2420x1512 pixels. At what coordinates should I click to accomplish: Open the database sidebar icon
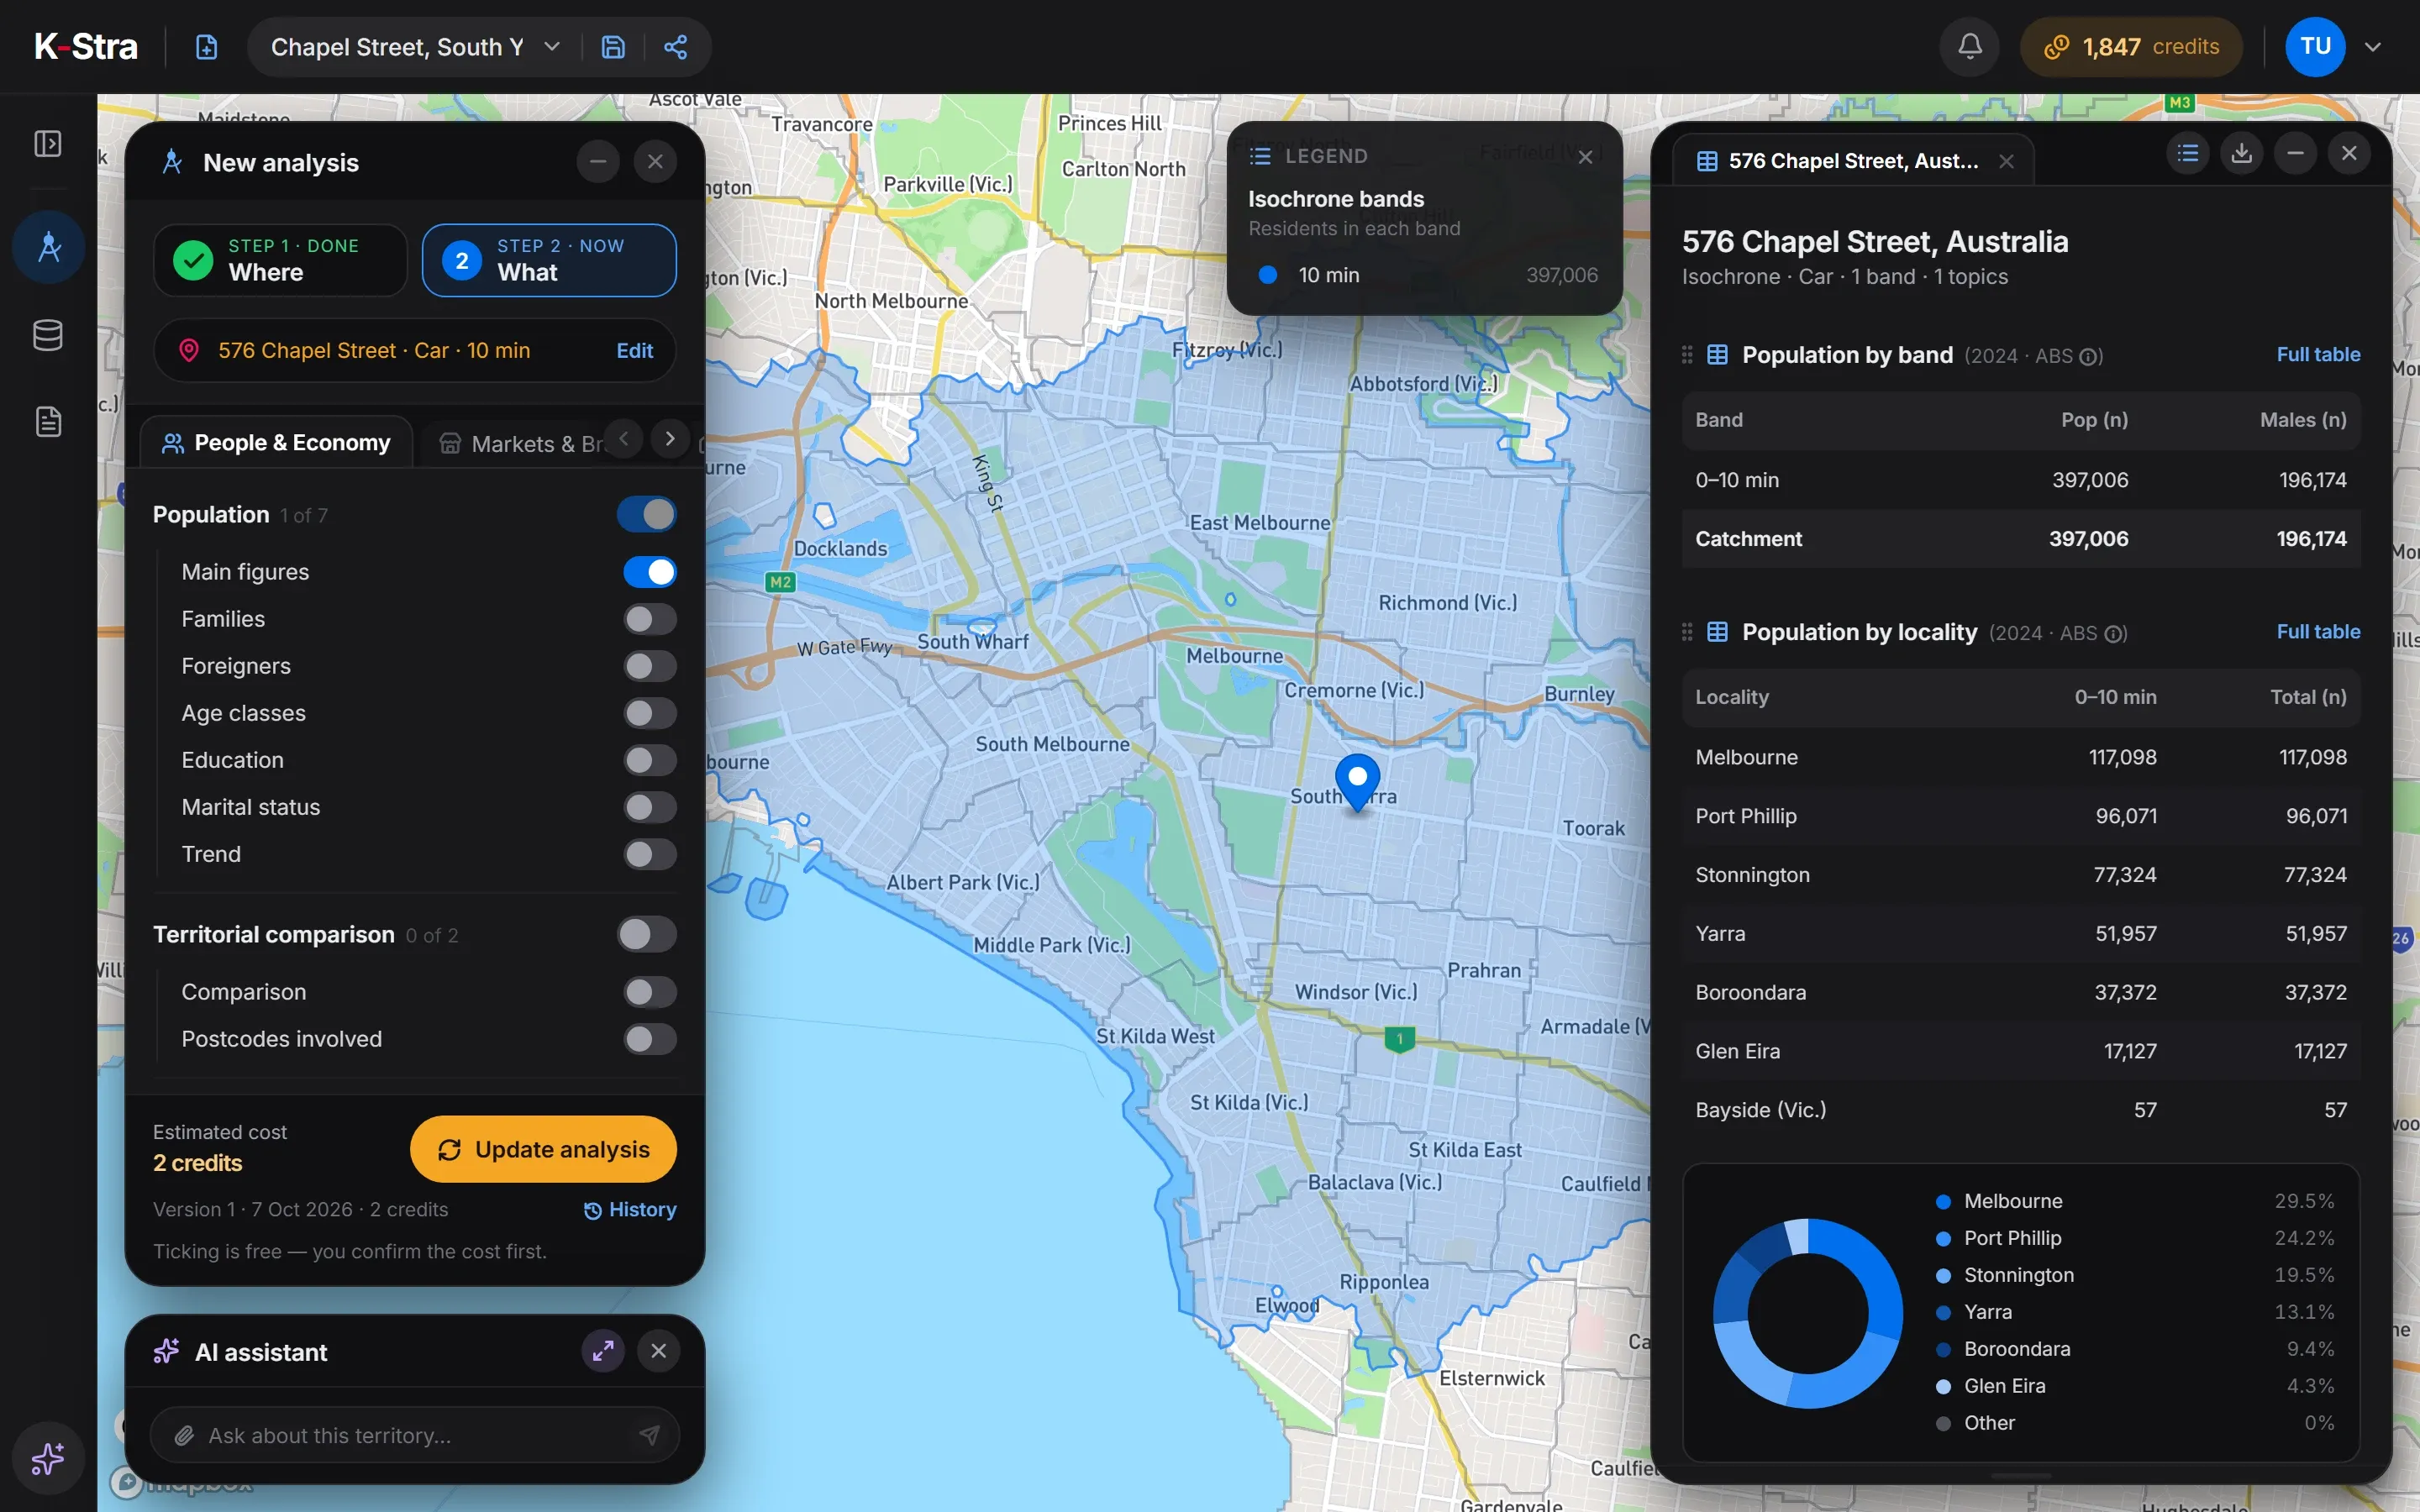click(48, 335)
